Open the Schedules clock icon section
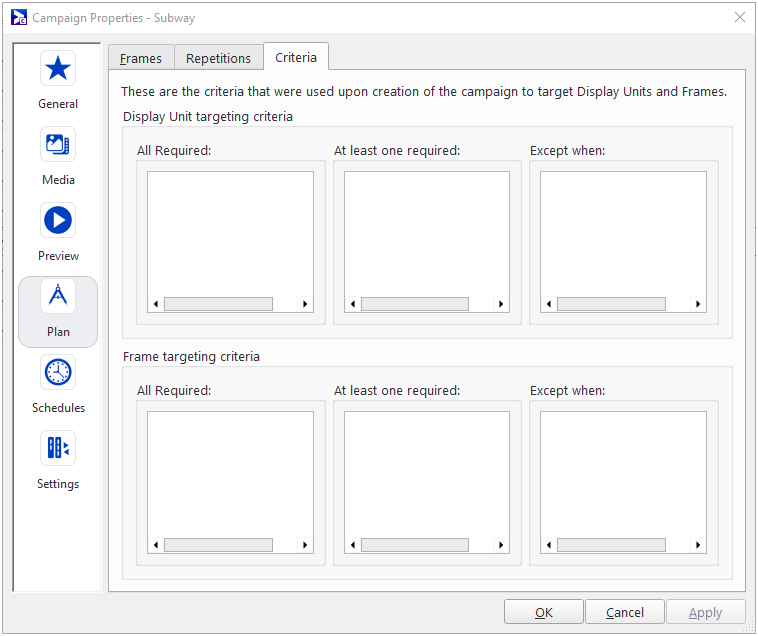 (x=58, y=373)
